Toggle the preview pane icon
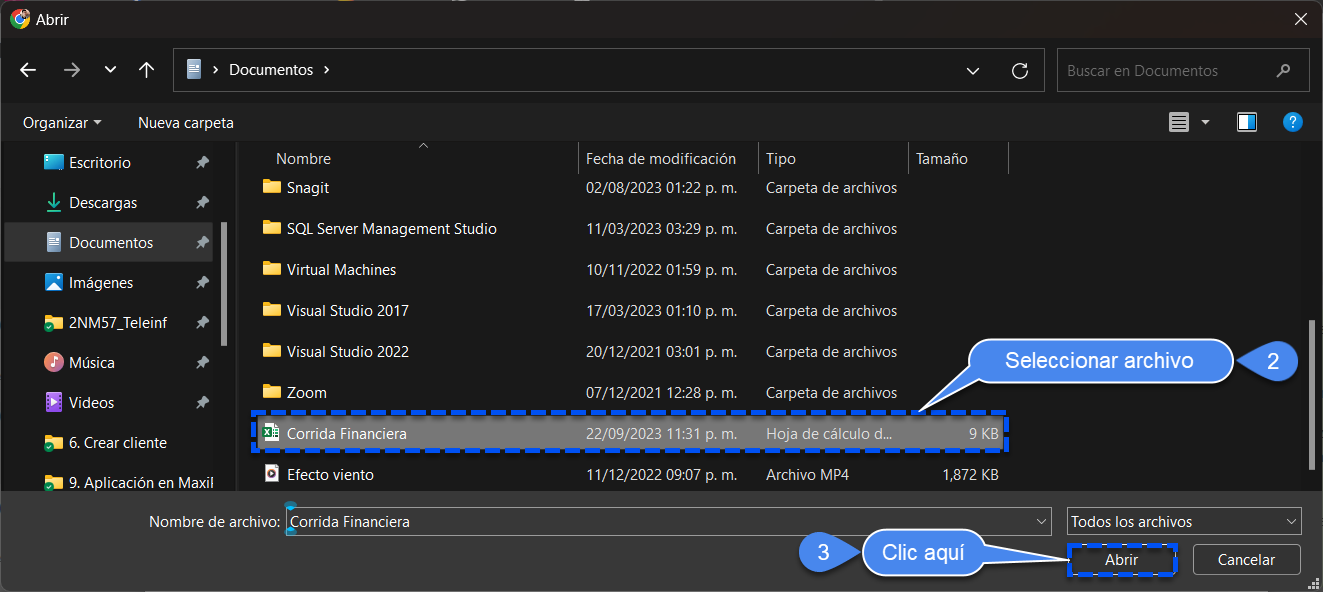1323x592 pixels. [1247, 122]
